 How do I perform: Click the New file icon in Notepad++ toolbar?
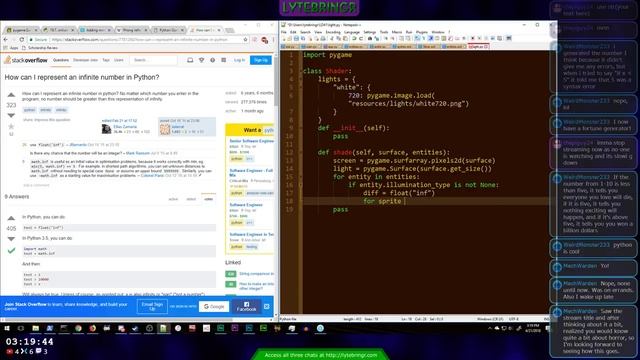[284, 38]
